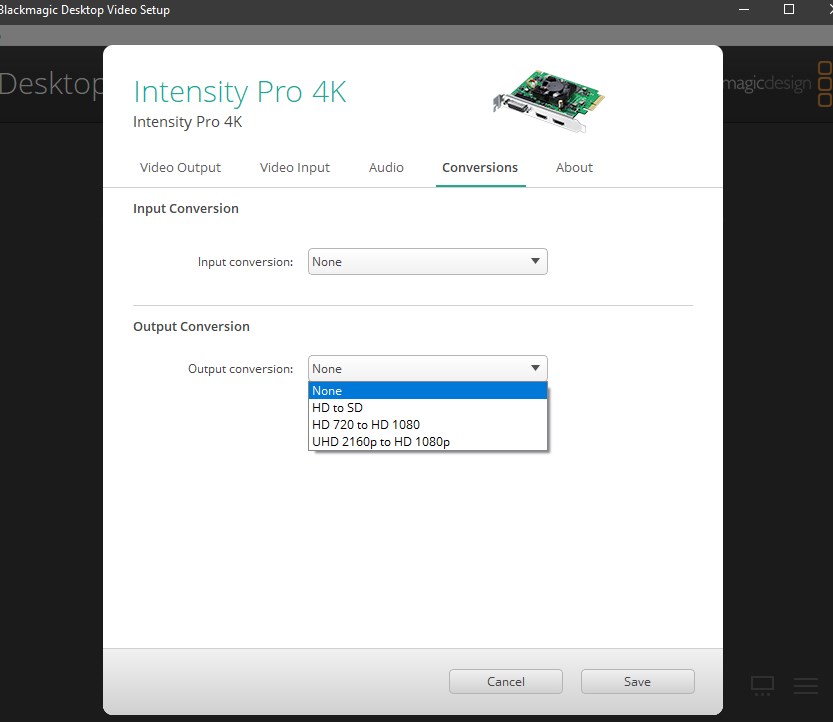
Task: Click the 'Output conversion:' field label
Action: (x=241, y=369)
